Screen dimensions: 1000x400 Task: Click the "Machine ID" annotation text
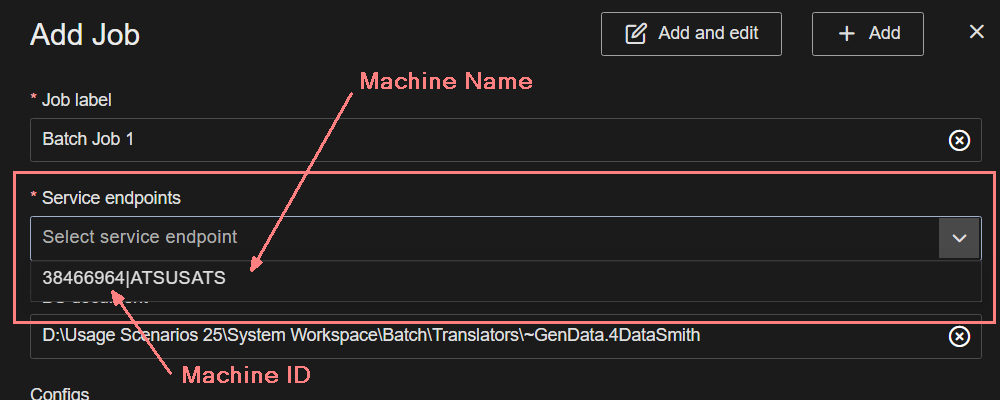246,376
